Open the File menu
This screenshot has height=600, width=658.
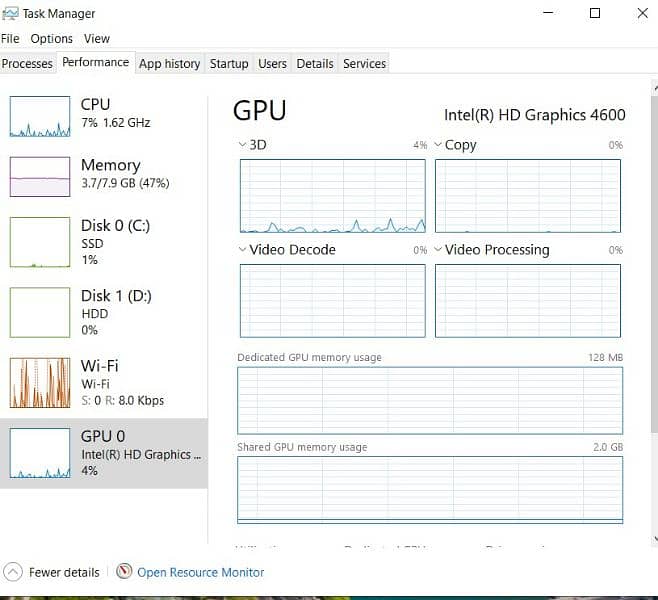coord(10,39)
